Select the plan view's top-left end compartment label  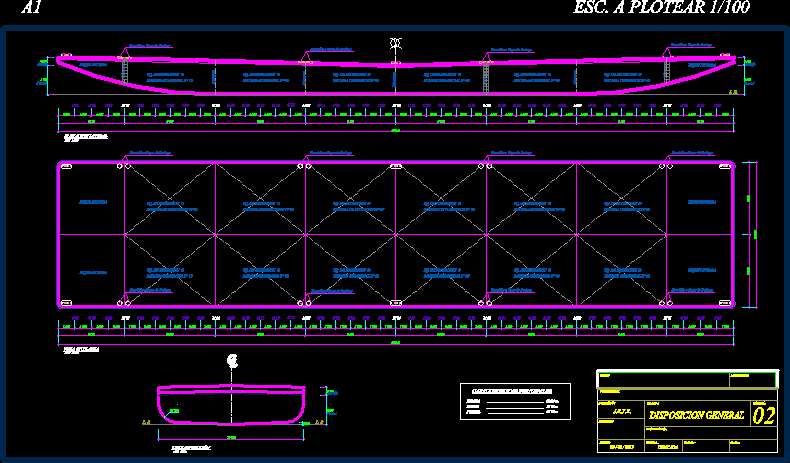click(92, 202)
